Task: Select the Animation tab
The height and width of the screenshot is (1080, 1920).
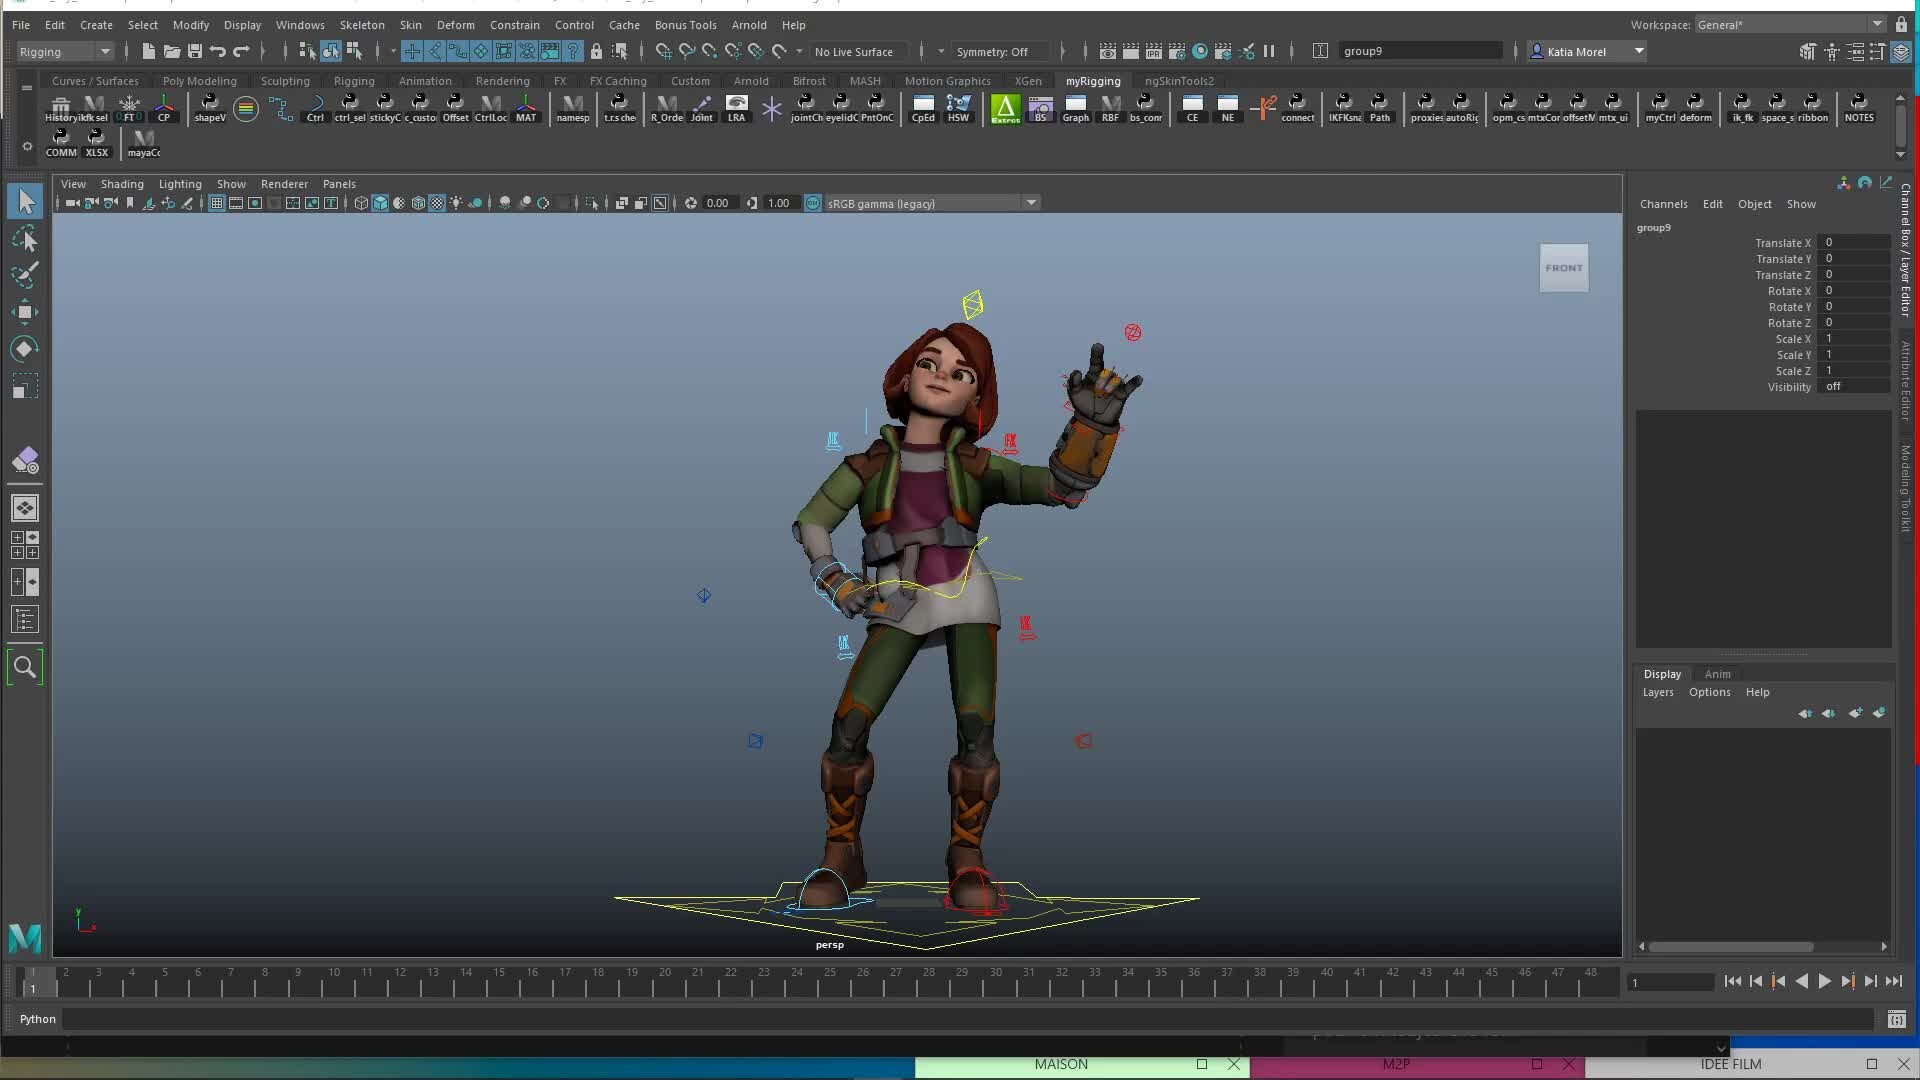Action: click(x=423, y=80)
